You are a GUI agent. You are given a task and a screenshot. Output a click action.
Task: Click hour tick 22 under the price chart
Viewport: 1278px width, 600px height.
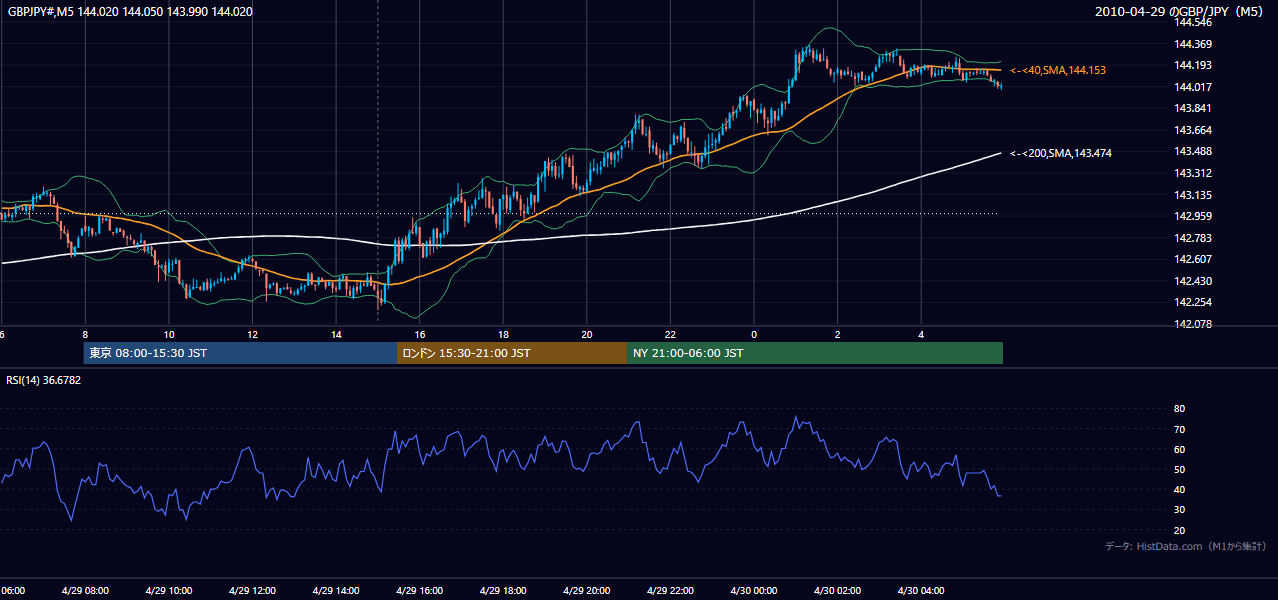click(x=670, y=335)
